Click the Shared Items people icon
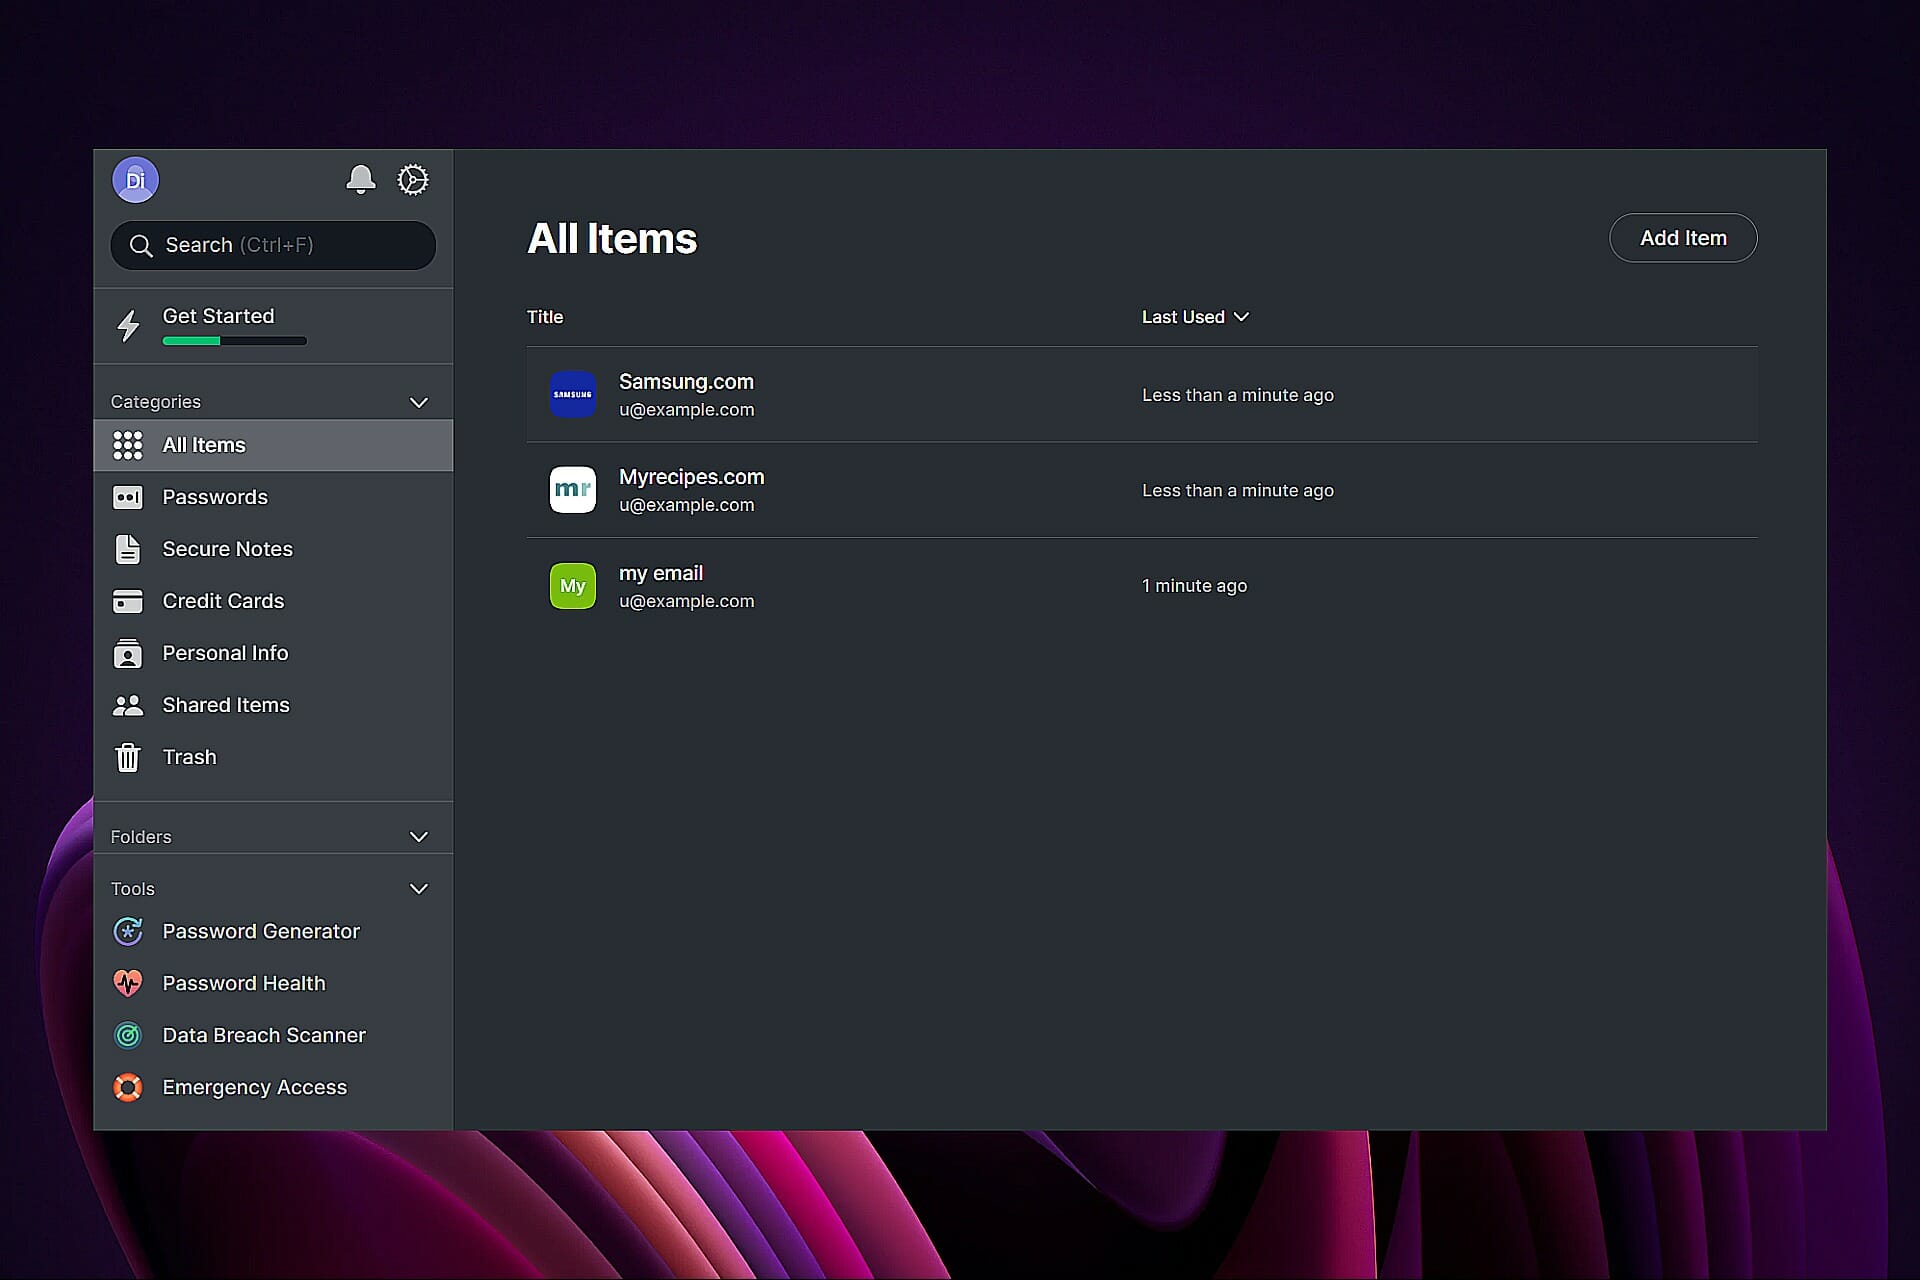1920x1280 pixels. point(128,705)
